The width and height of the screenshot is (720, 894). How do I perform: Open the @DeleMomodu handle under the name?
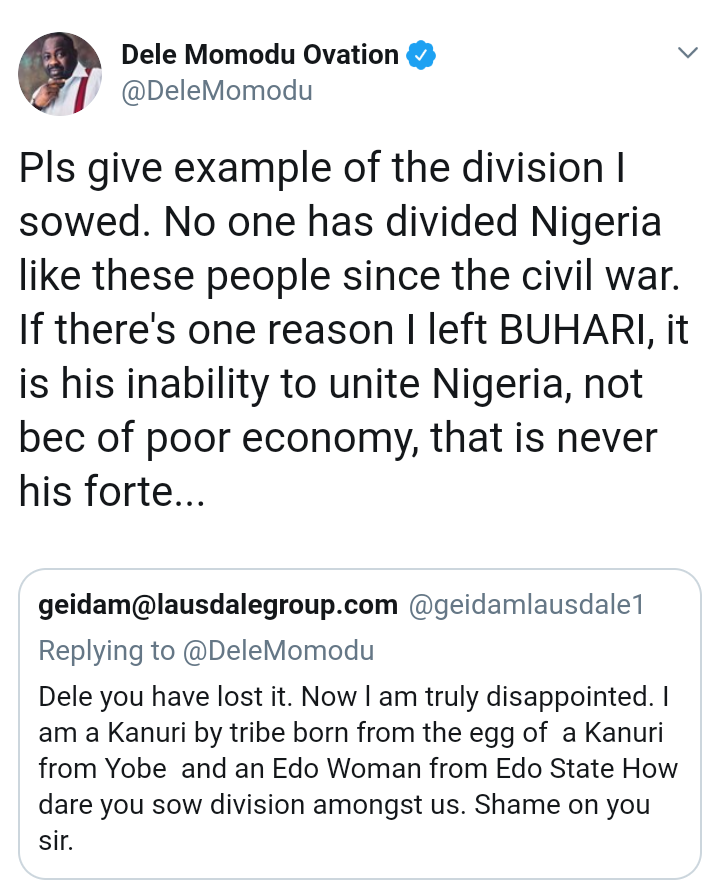(216, 91)
